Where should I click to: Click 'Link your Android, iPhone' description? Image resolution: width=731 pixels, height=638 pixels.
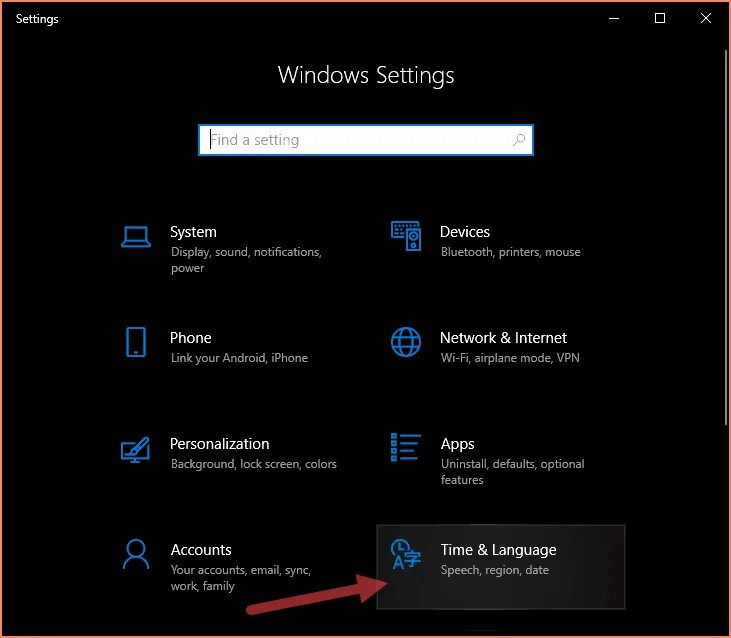[x=239, y=358]
